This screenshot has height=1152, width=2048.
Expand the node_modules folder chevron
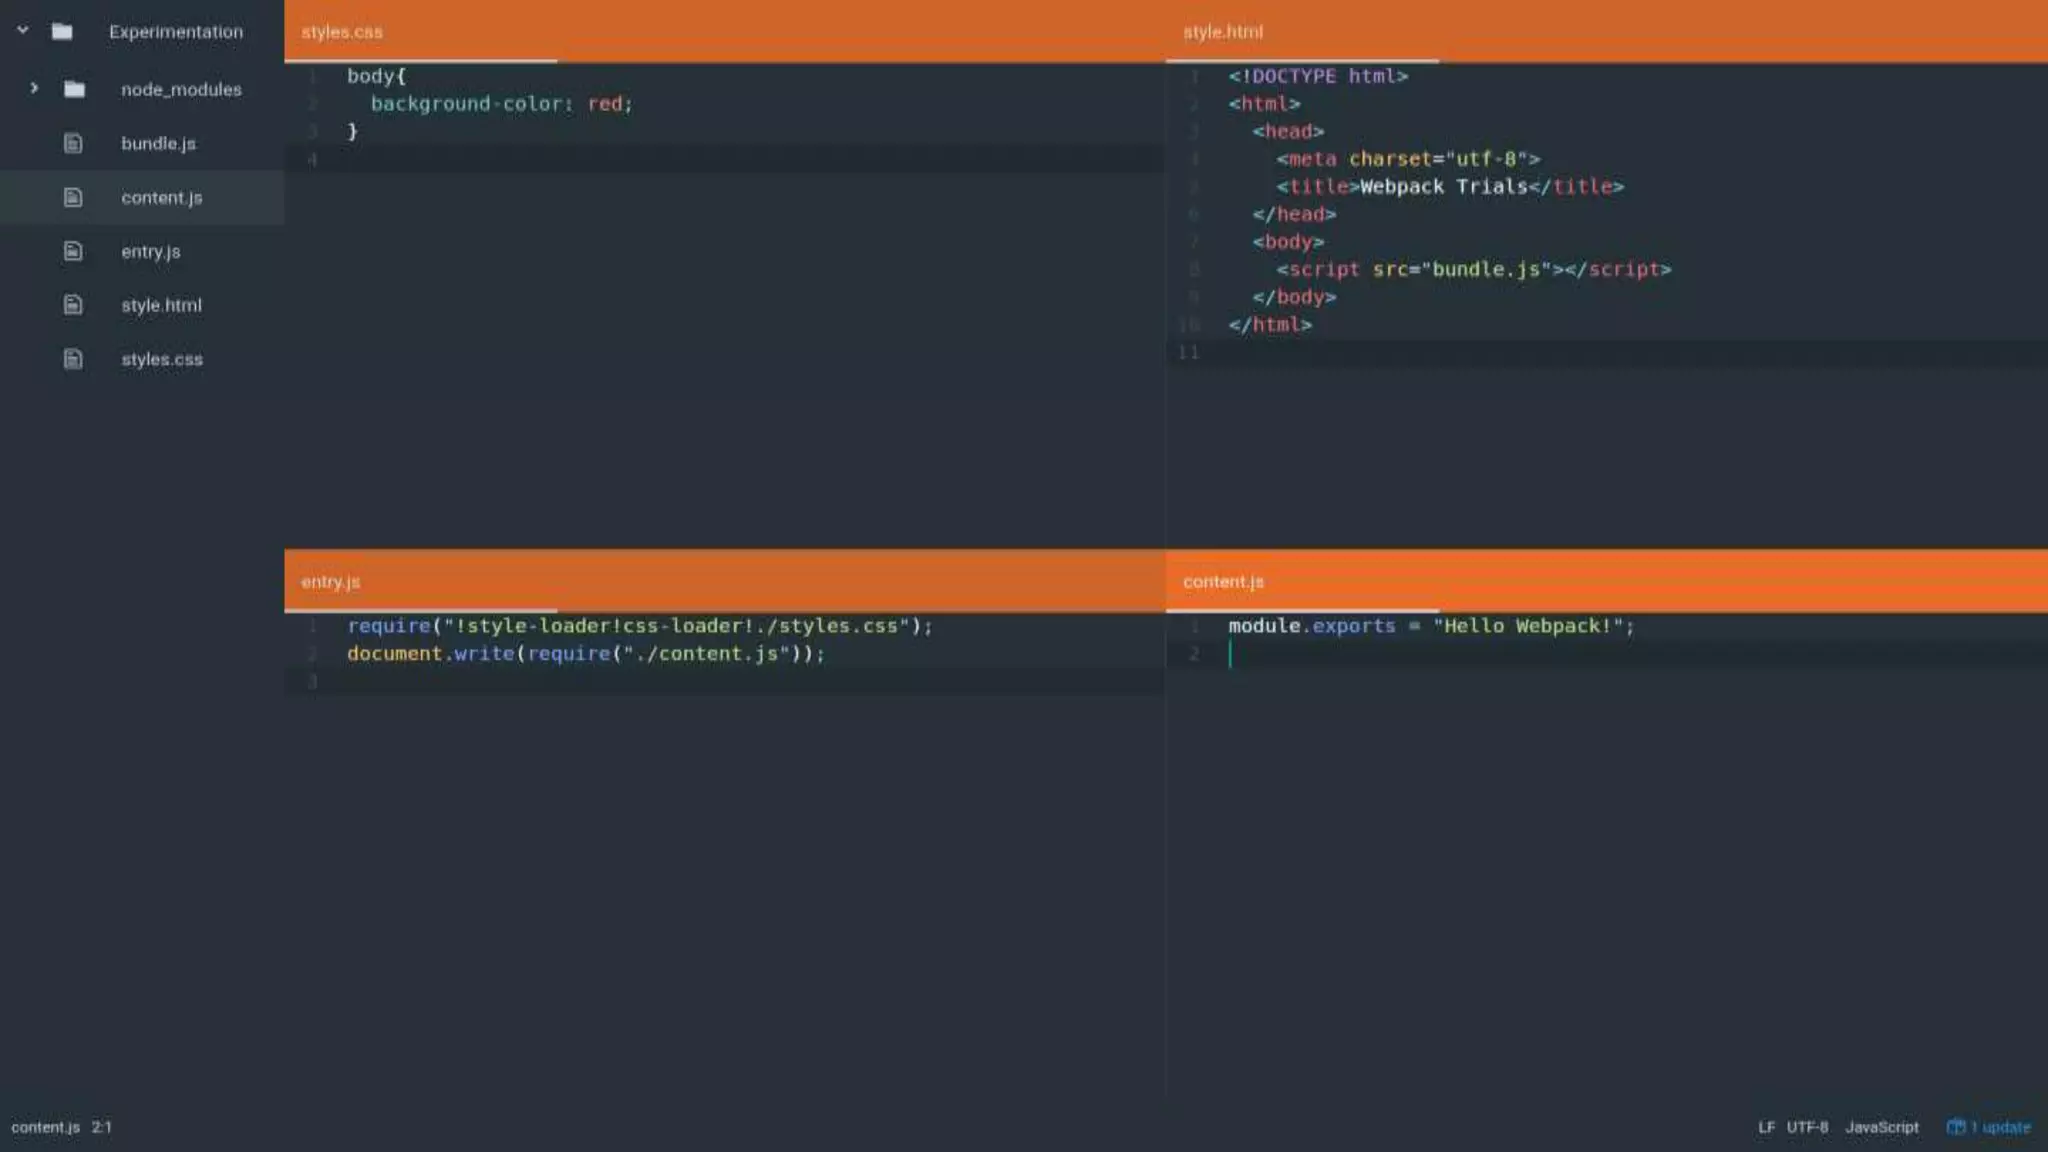click(x=34, y=89)
